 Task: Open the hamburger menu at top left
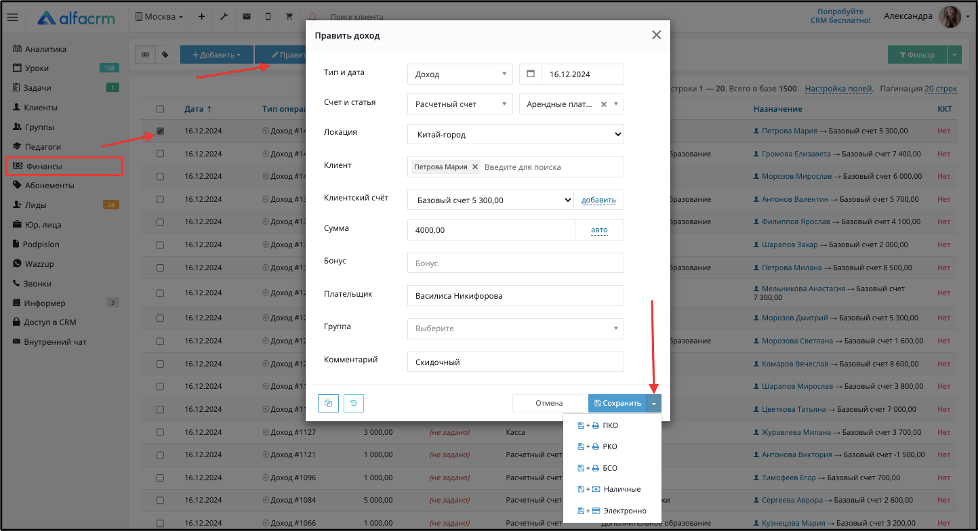pos(12,17)
